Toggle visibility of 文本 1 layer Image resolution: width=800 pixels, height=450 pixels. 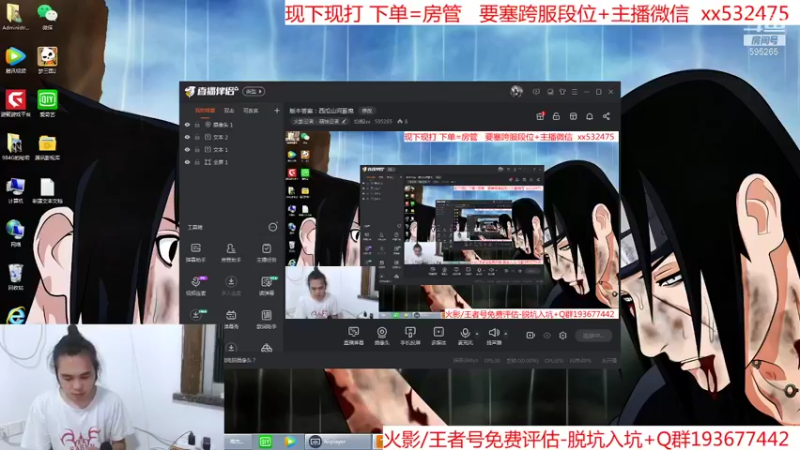point(187,149)
